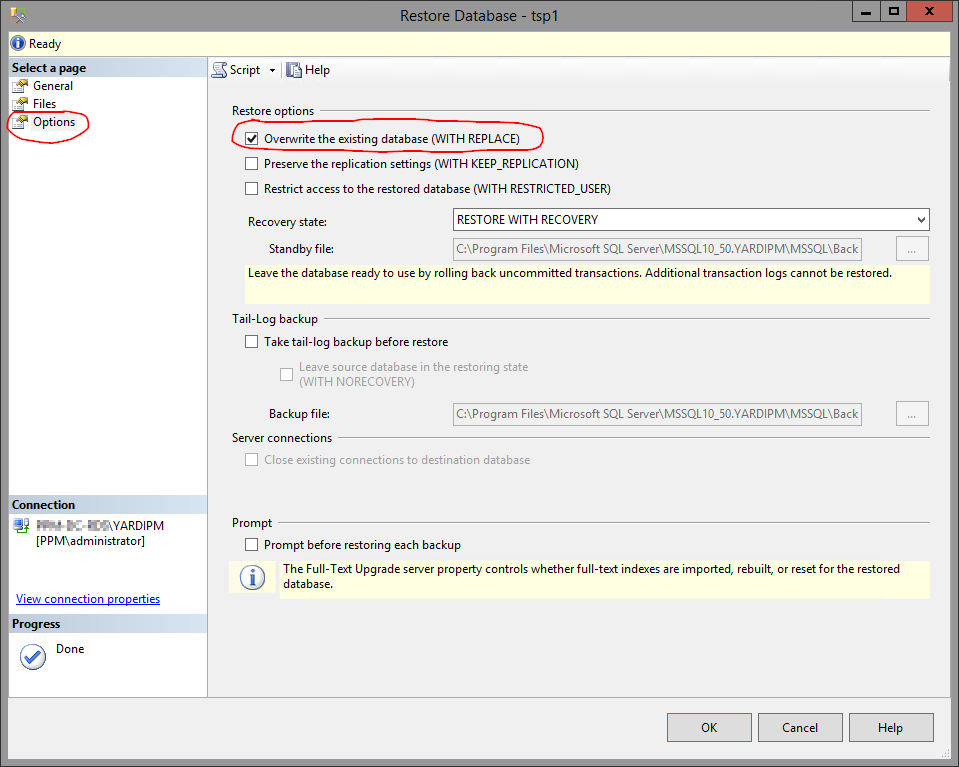Click the Options page icon
This screenshot has width=959, height=767.
20,122
